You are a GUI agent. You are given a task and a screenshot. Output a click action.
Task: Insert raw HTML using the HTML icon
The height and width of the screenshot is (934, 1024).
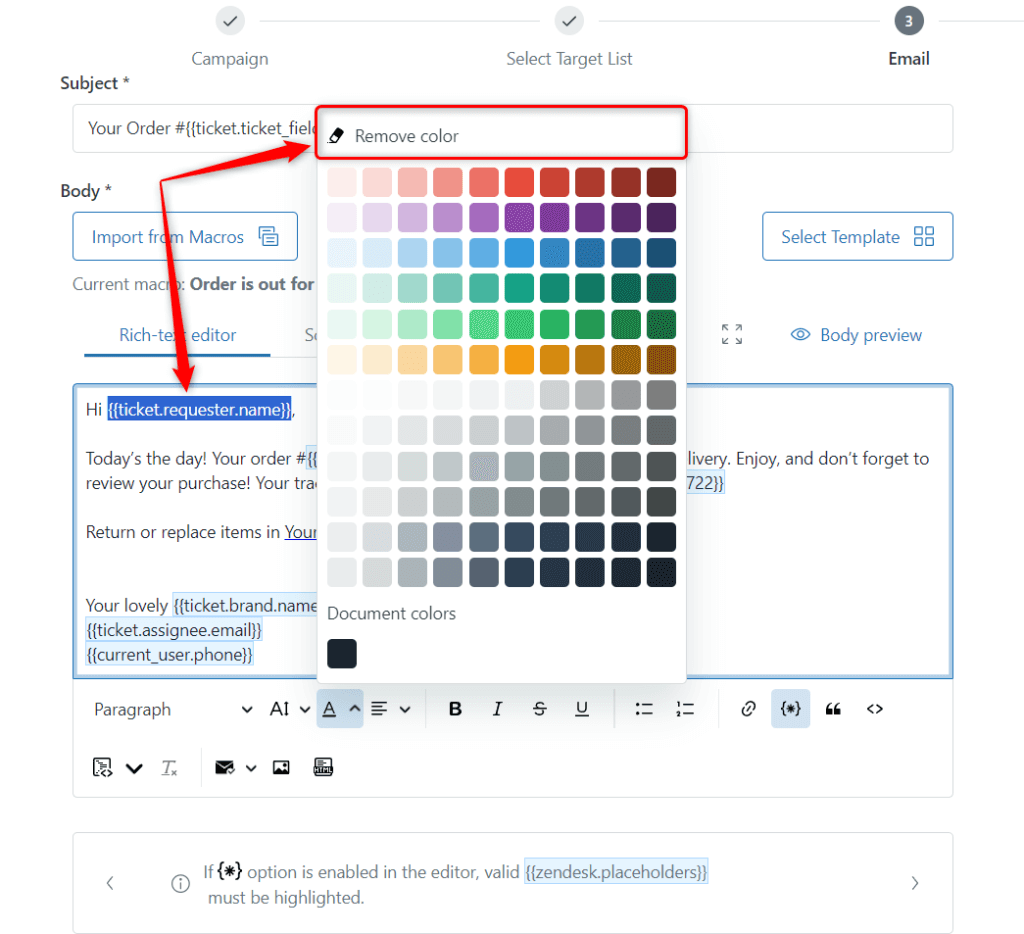click(323, 767)
